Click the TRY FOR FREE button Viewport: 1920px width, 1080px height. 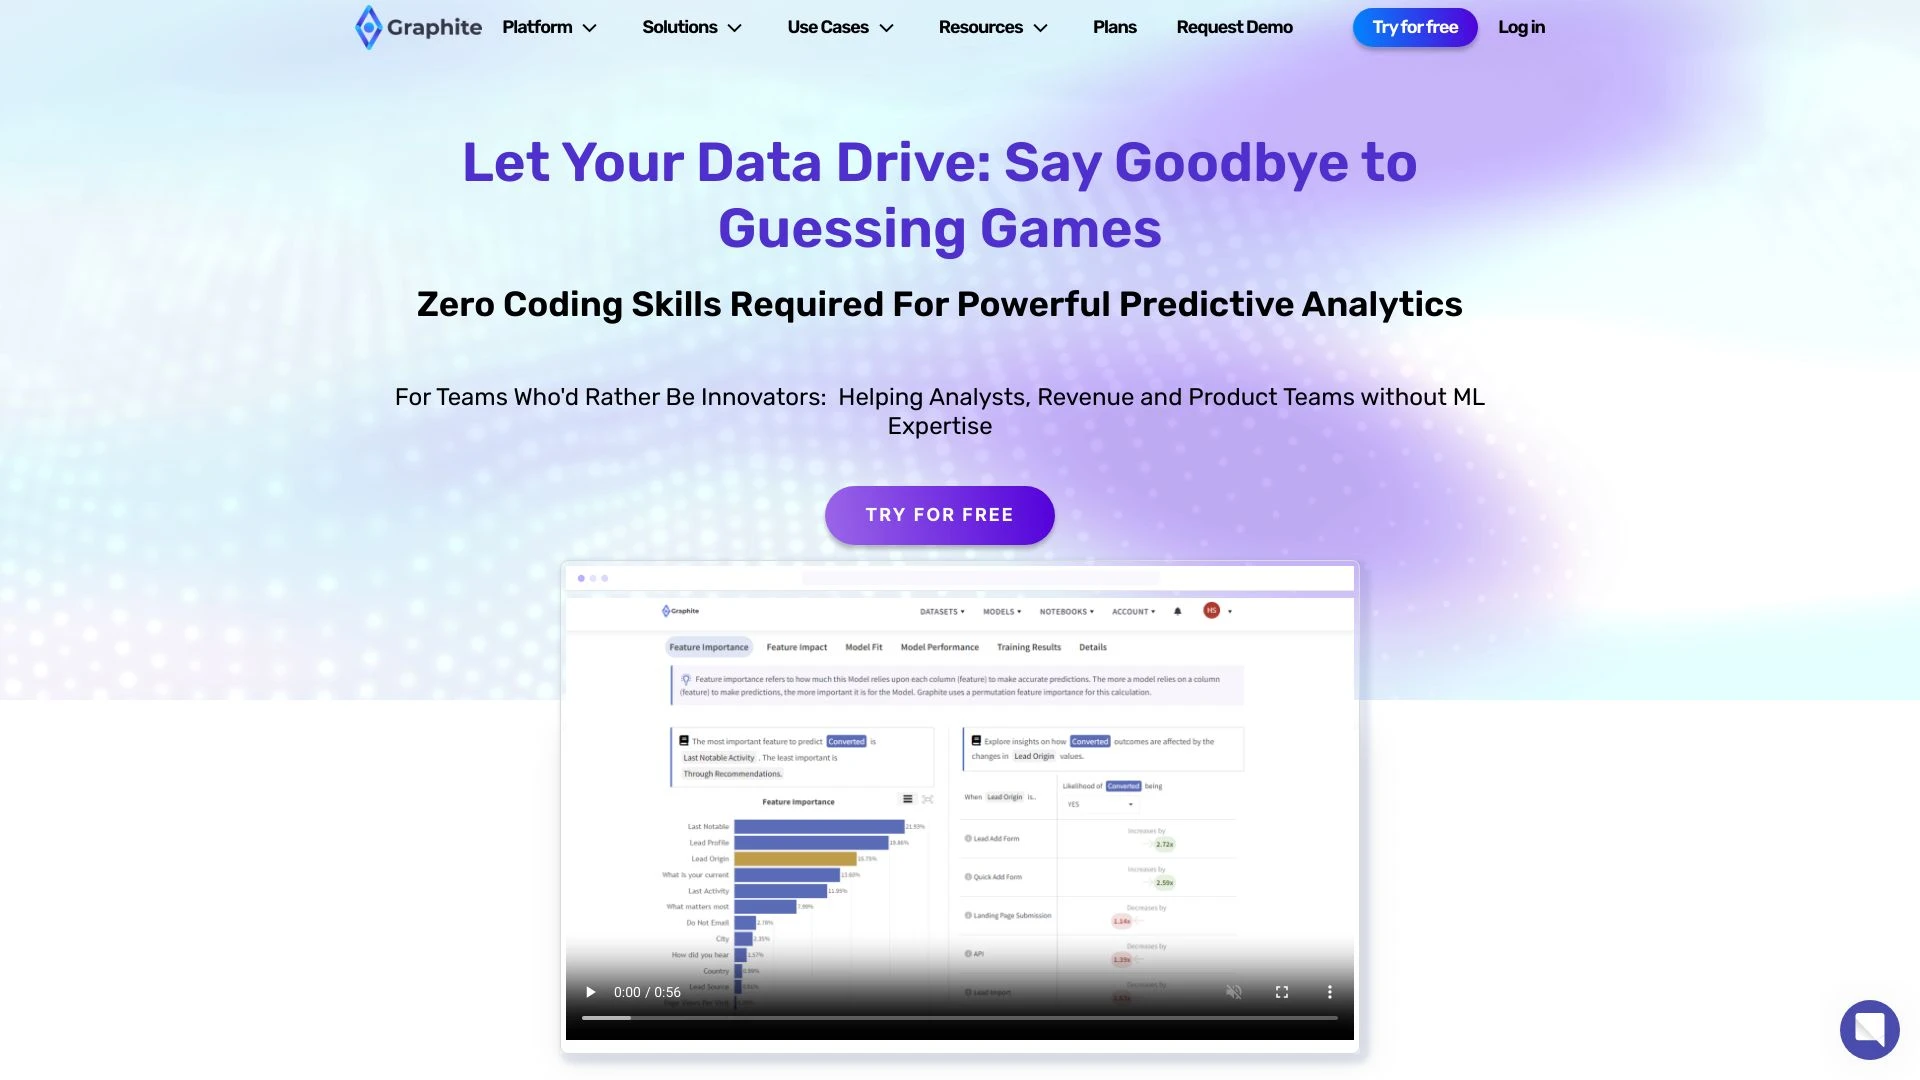point(939,514)
